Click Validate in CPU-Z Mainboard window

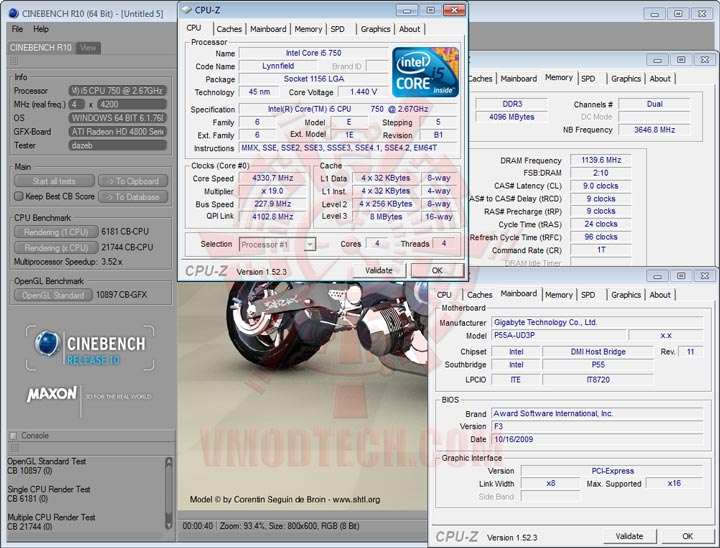pos(629,536)
